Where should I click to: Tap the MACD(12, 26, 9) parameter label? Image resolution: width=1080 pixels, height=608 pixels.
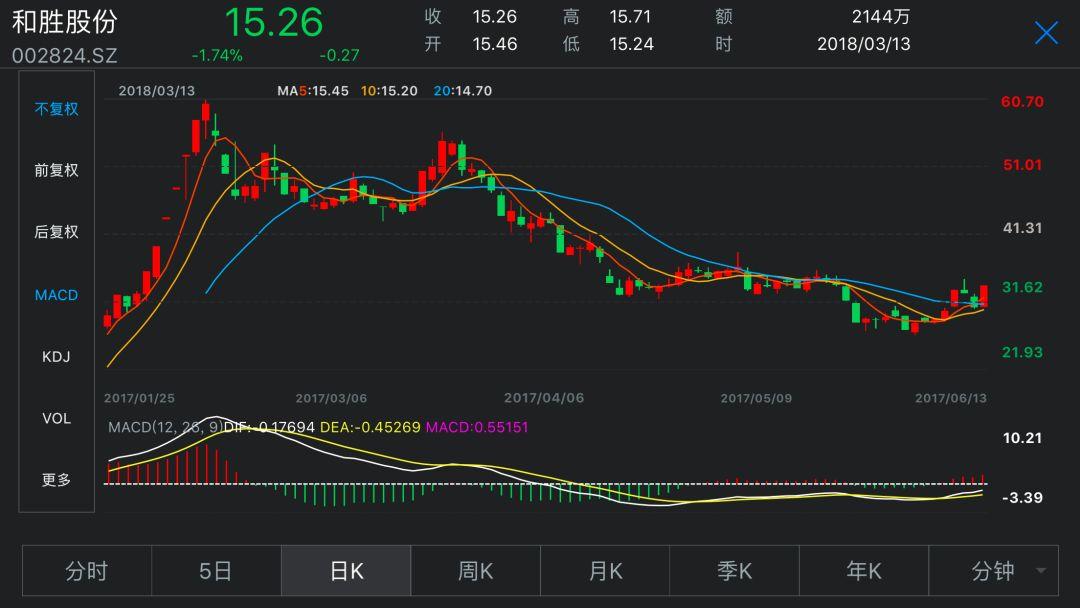click(x=165, y=427)
